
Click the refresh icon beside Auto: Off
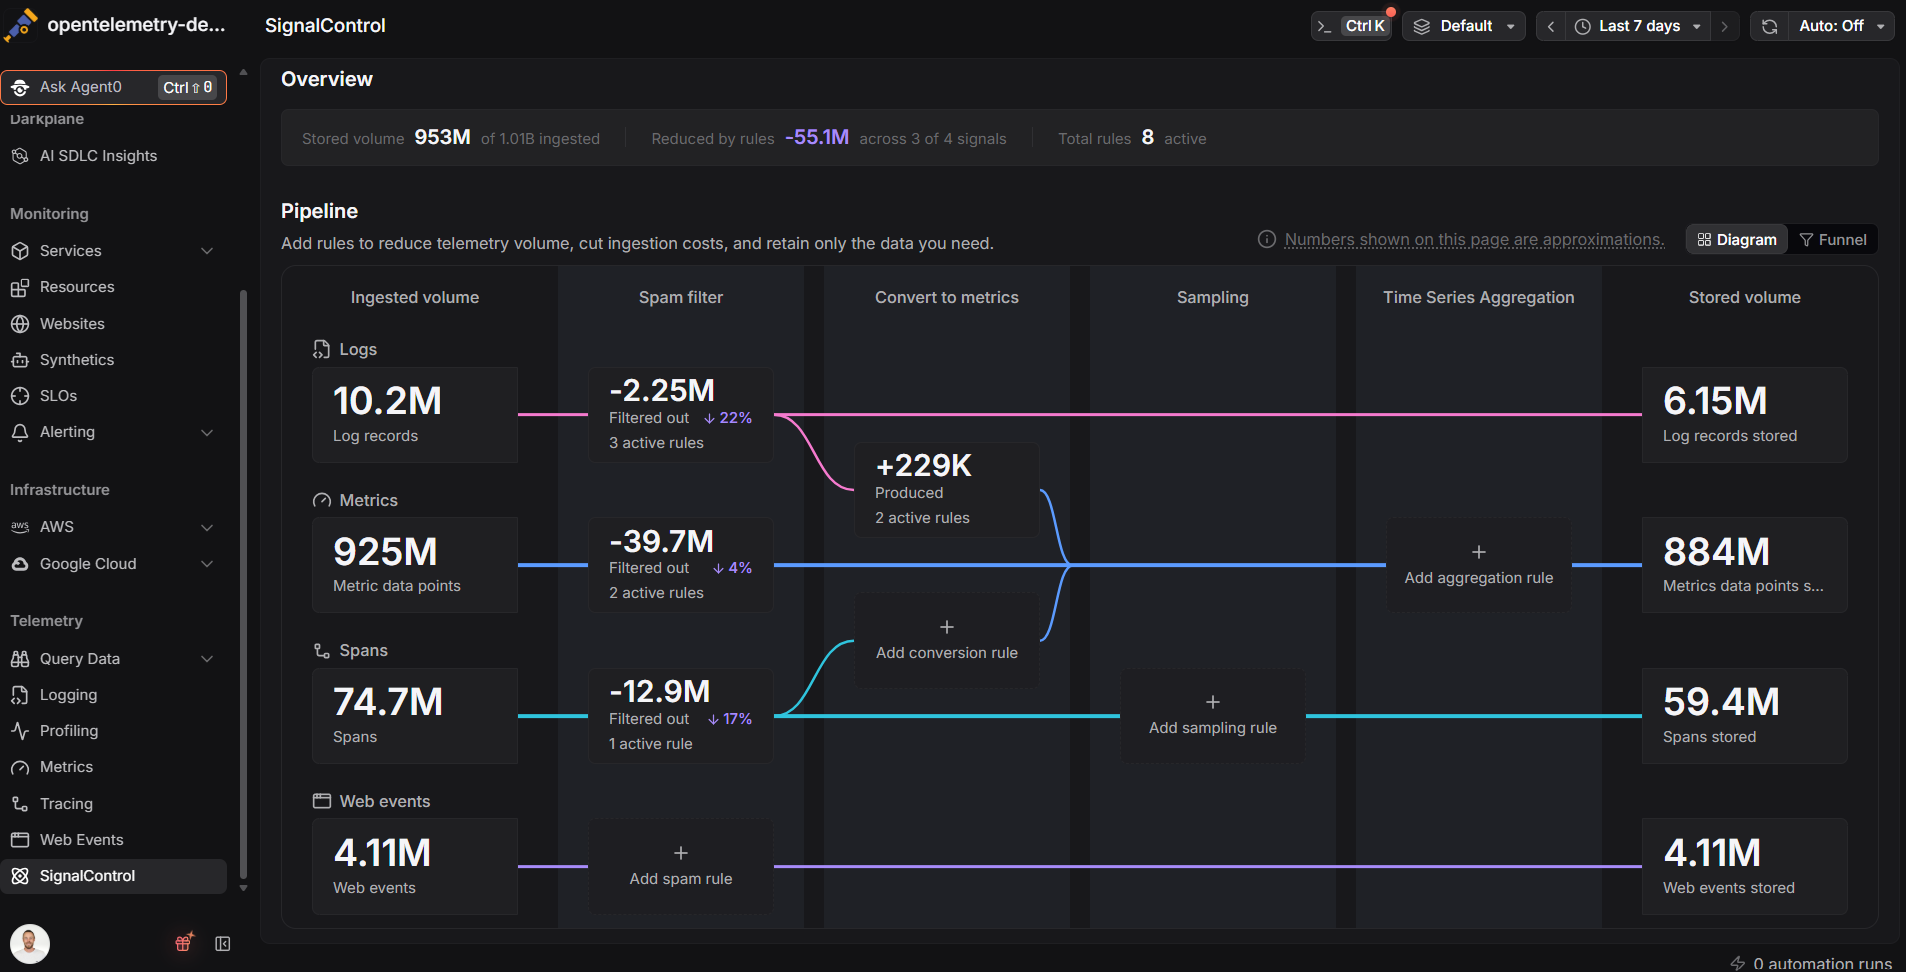[x=1770, y=26]
